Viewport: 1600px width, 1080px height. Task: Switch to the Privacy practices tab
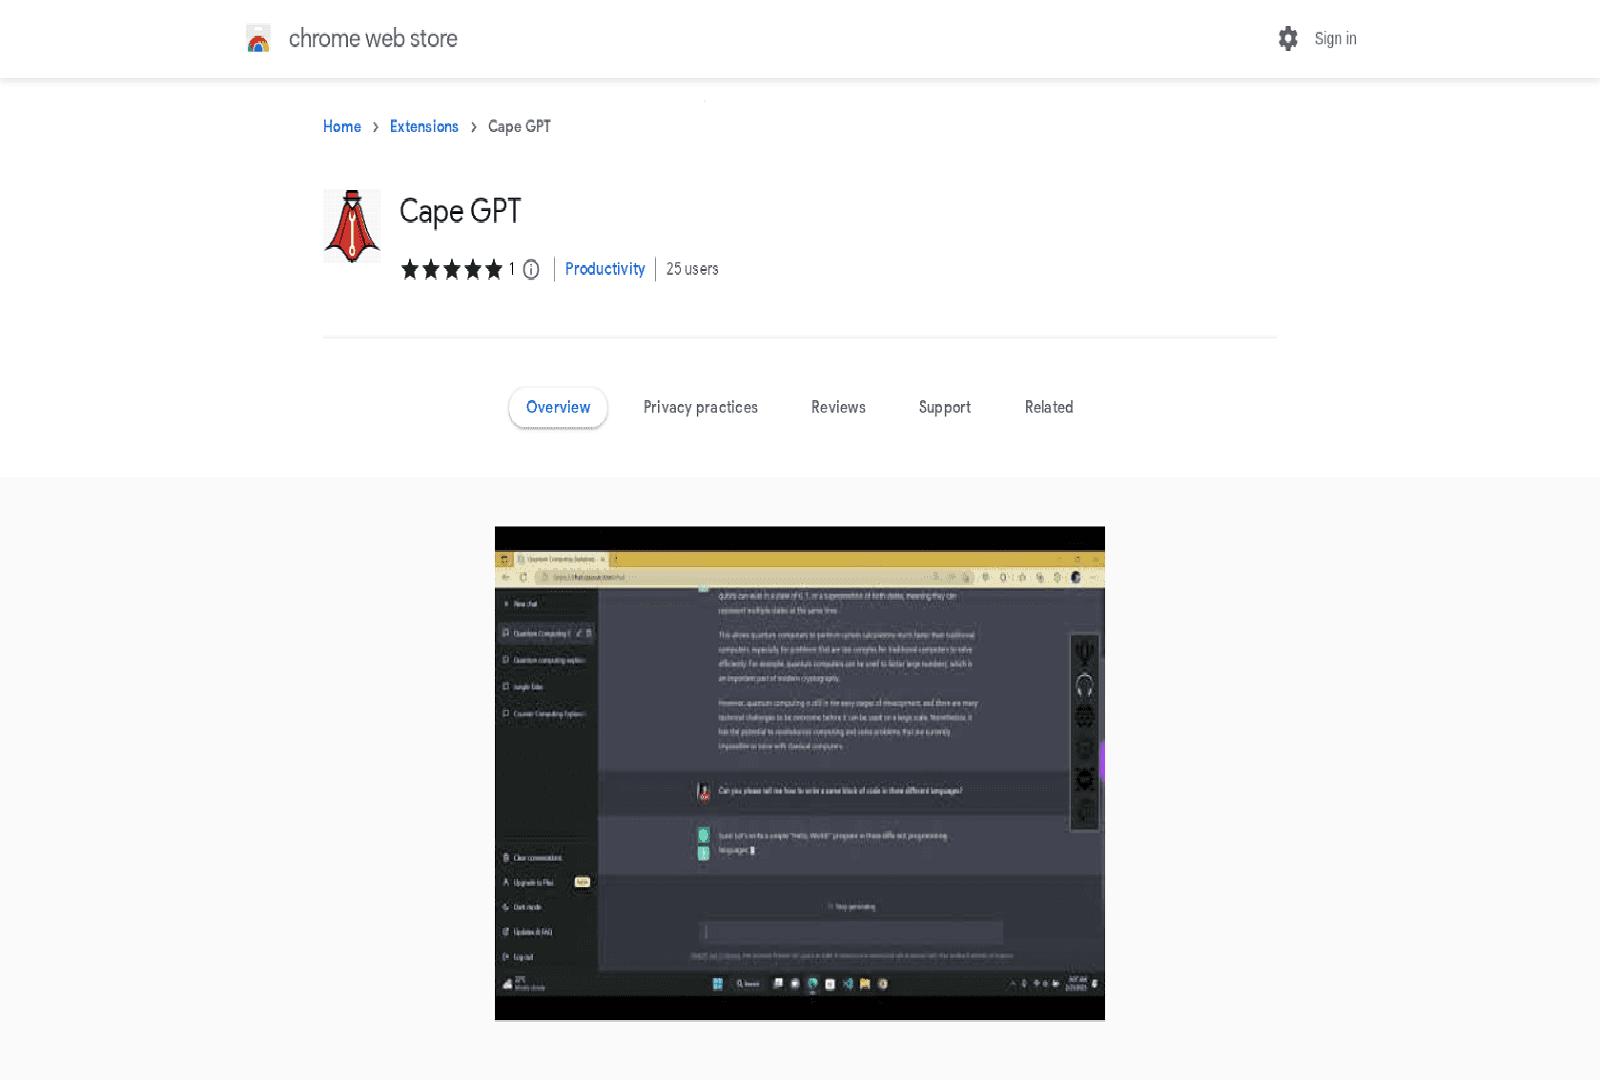click(x=700, y=407)
